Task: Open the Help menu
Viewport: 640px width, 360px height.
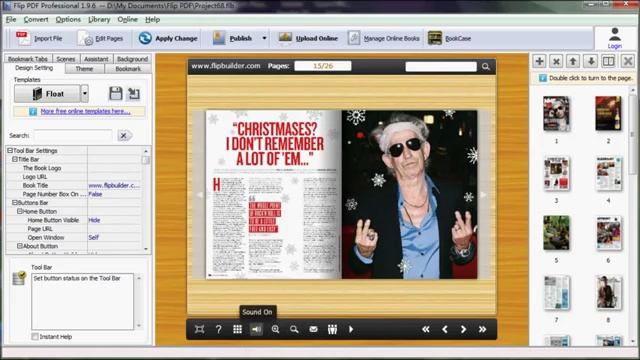Action: (x=153, y=20)
